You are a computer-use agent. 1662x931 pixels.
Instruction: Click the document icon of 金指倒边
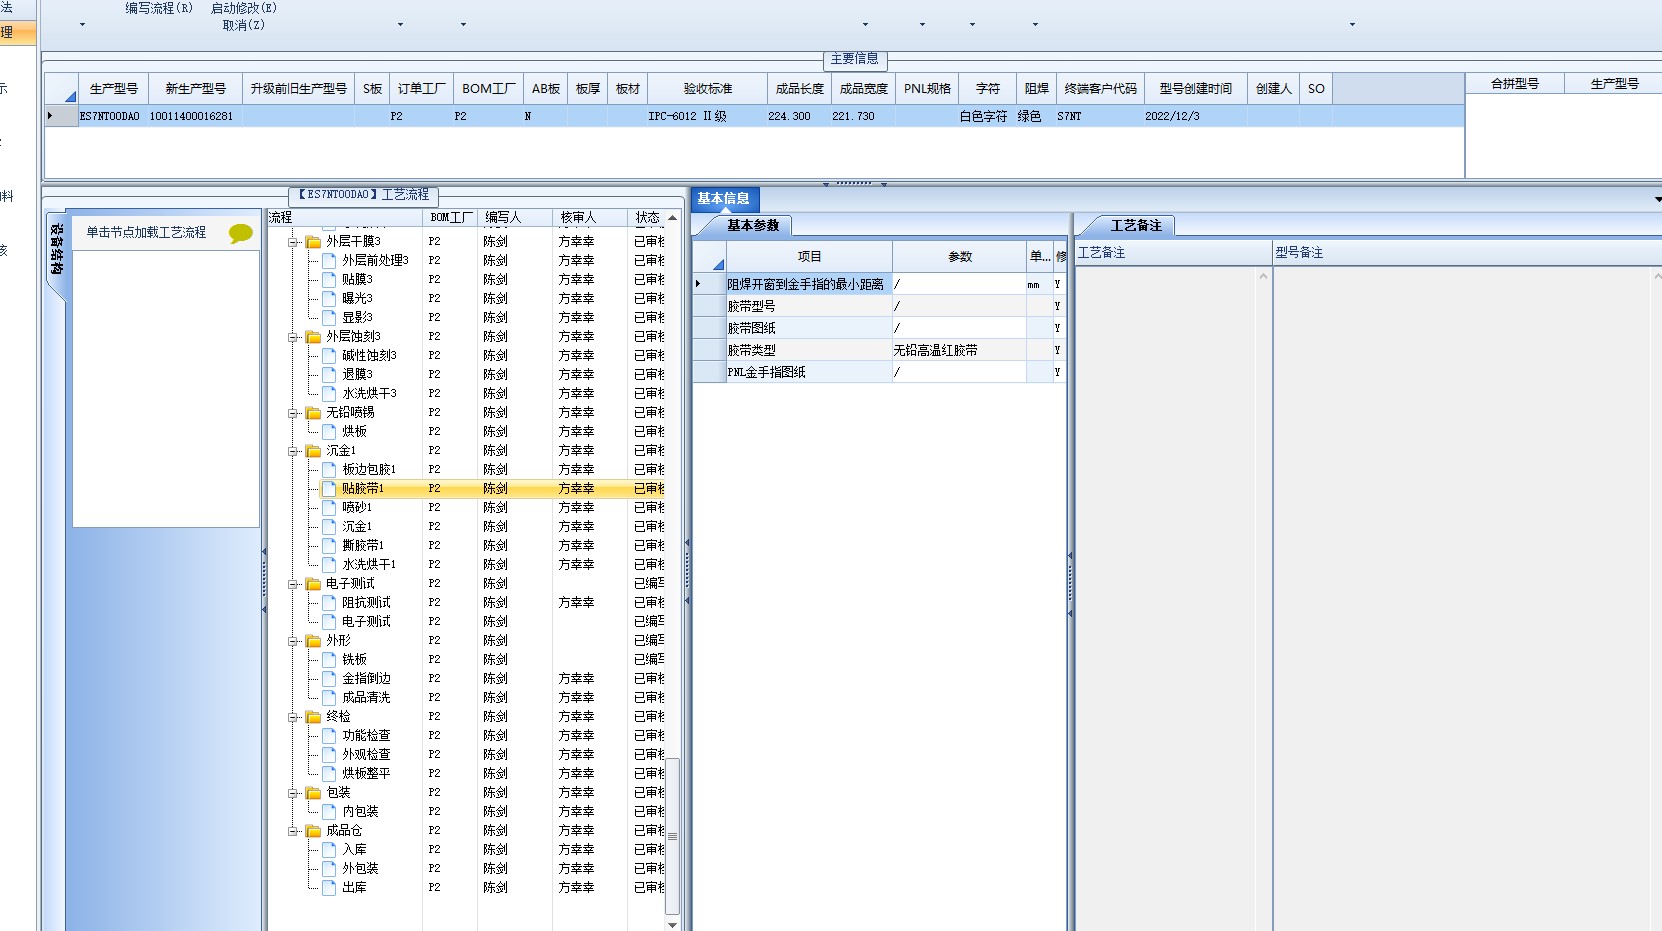tap(329, 678)
